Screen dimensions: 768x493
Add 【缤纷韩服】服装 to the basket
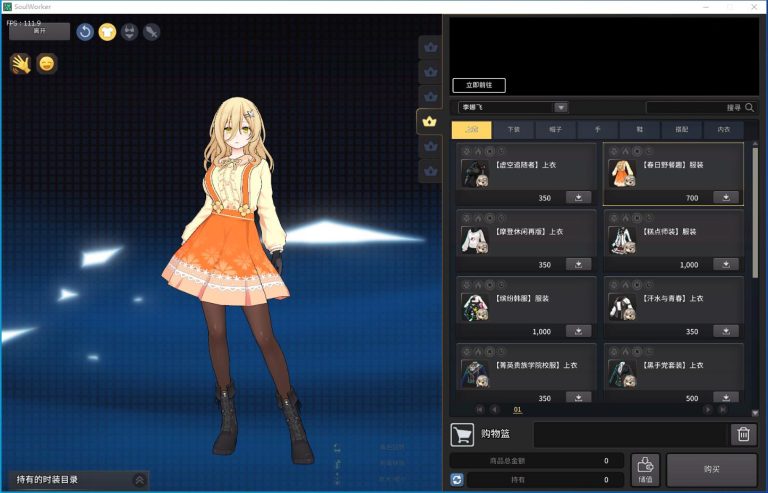pyautogui.click(x=578, y=331)
